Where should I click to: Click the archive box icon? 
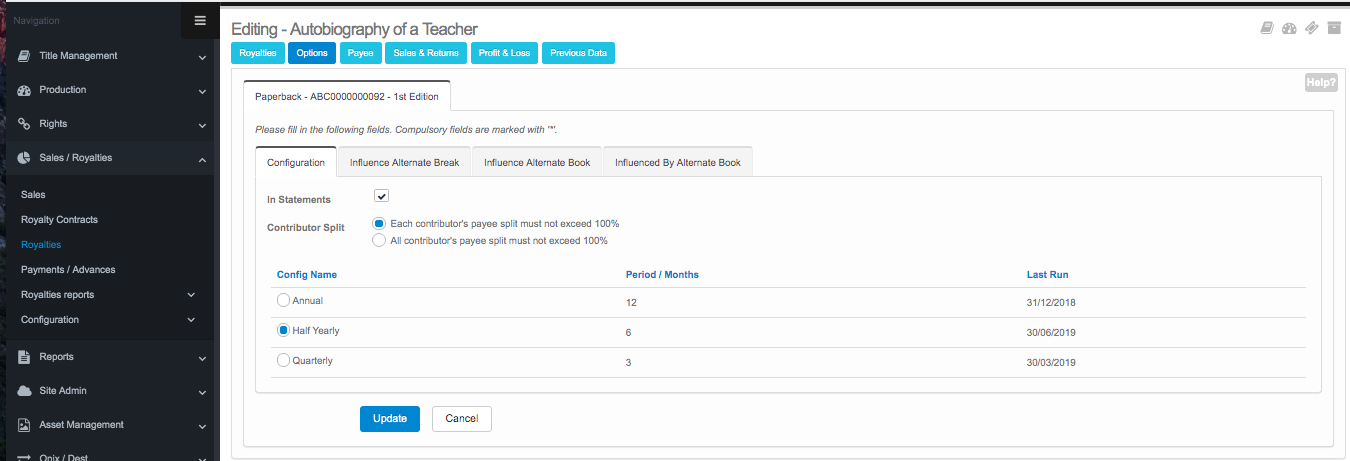point(1333,28)
